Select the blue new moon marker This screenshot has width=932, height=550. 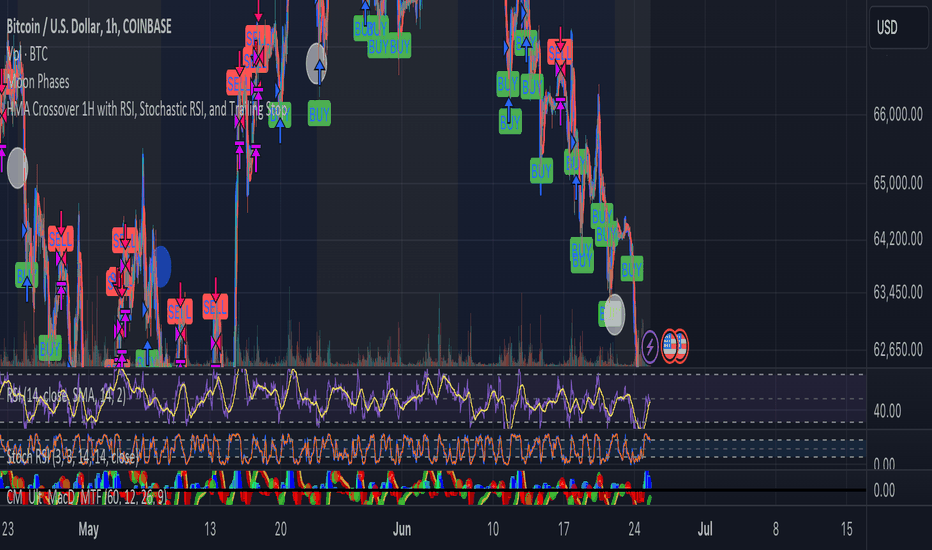tap(162, 266)
